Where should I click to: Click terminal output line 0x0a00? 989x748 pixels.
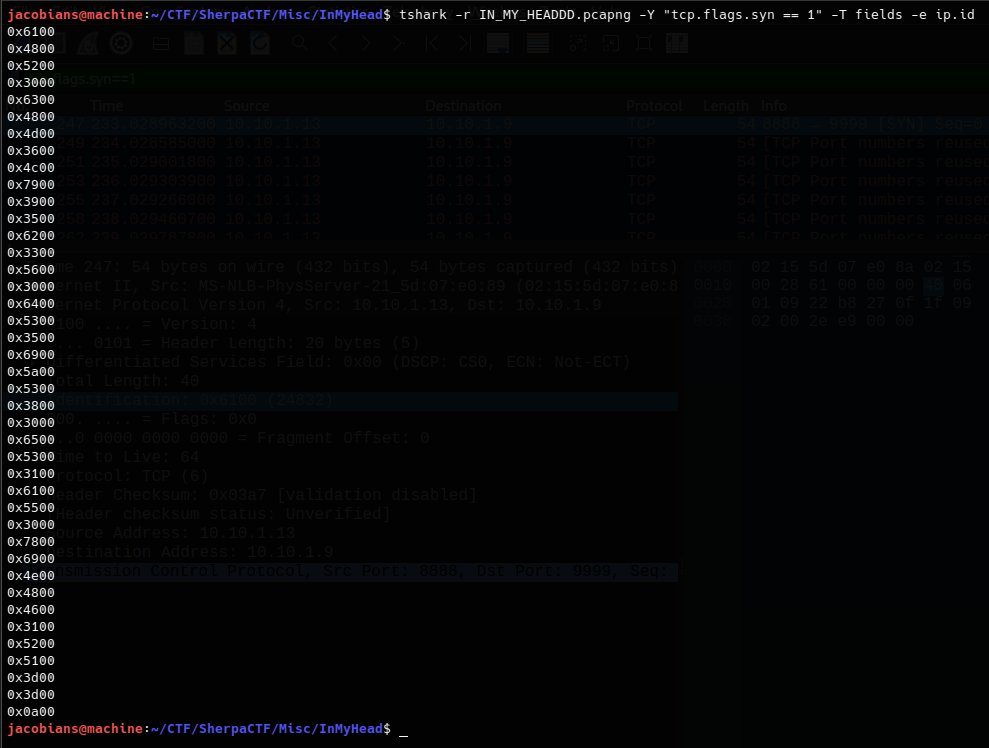(x=31, y=712)
